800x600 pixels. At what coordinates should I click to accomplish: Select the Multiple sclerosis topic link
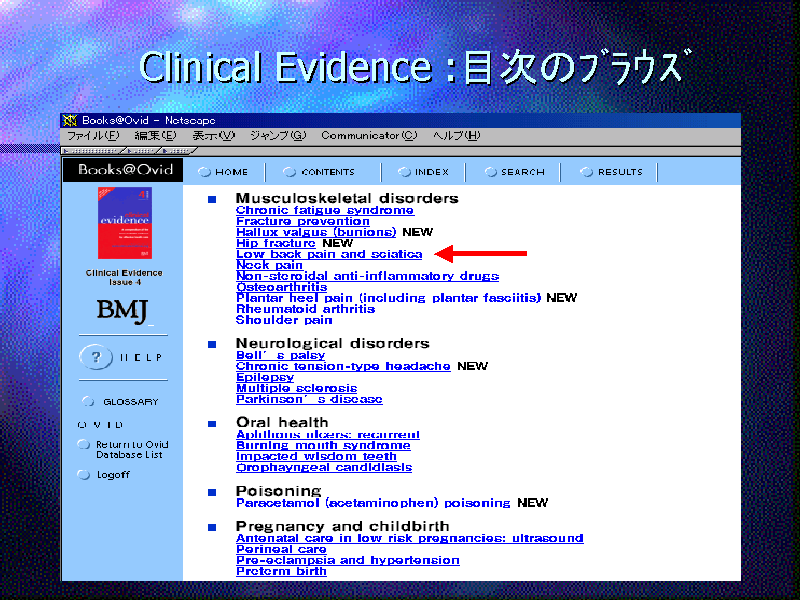pos(296,388)
